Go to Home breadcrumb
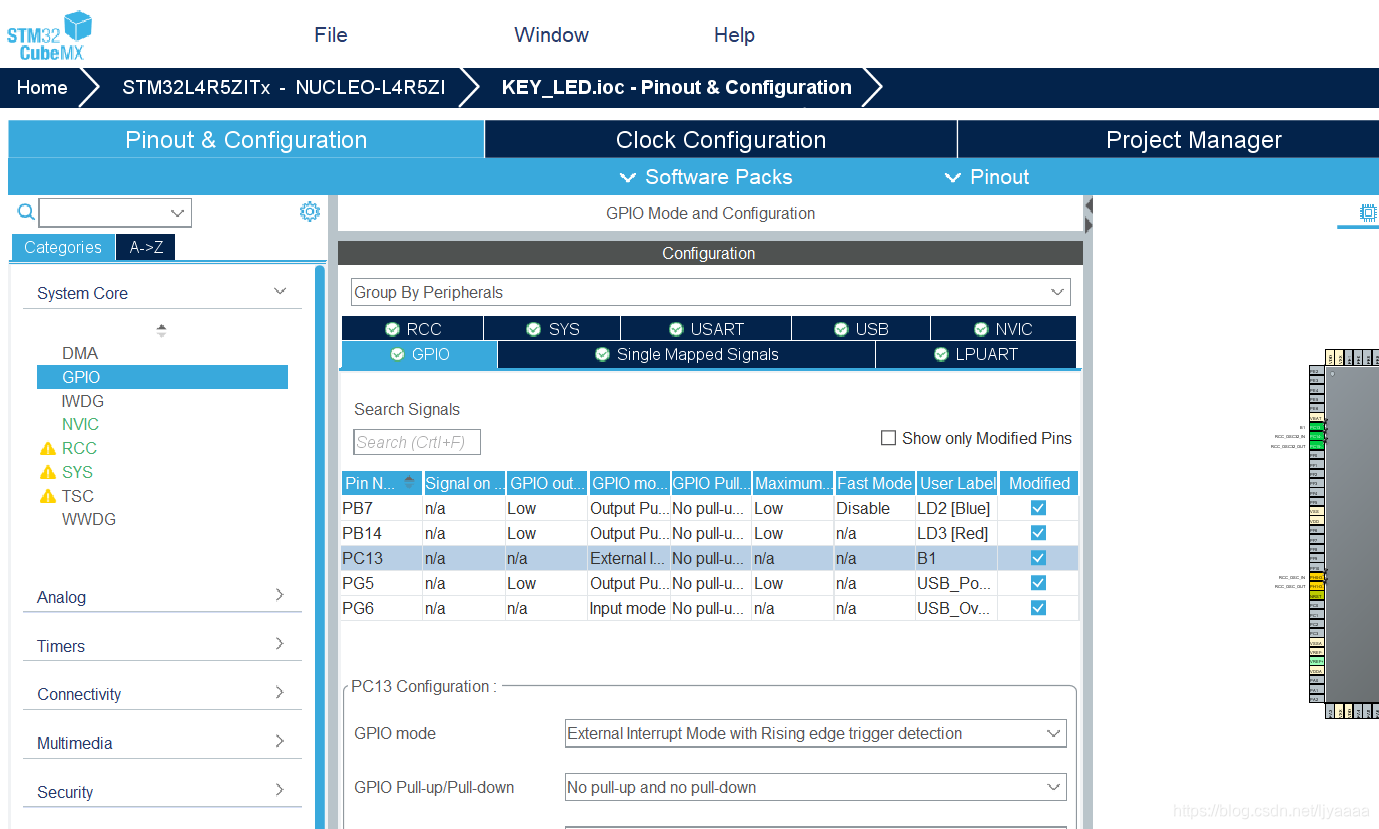 point(42,87)
